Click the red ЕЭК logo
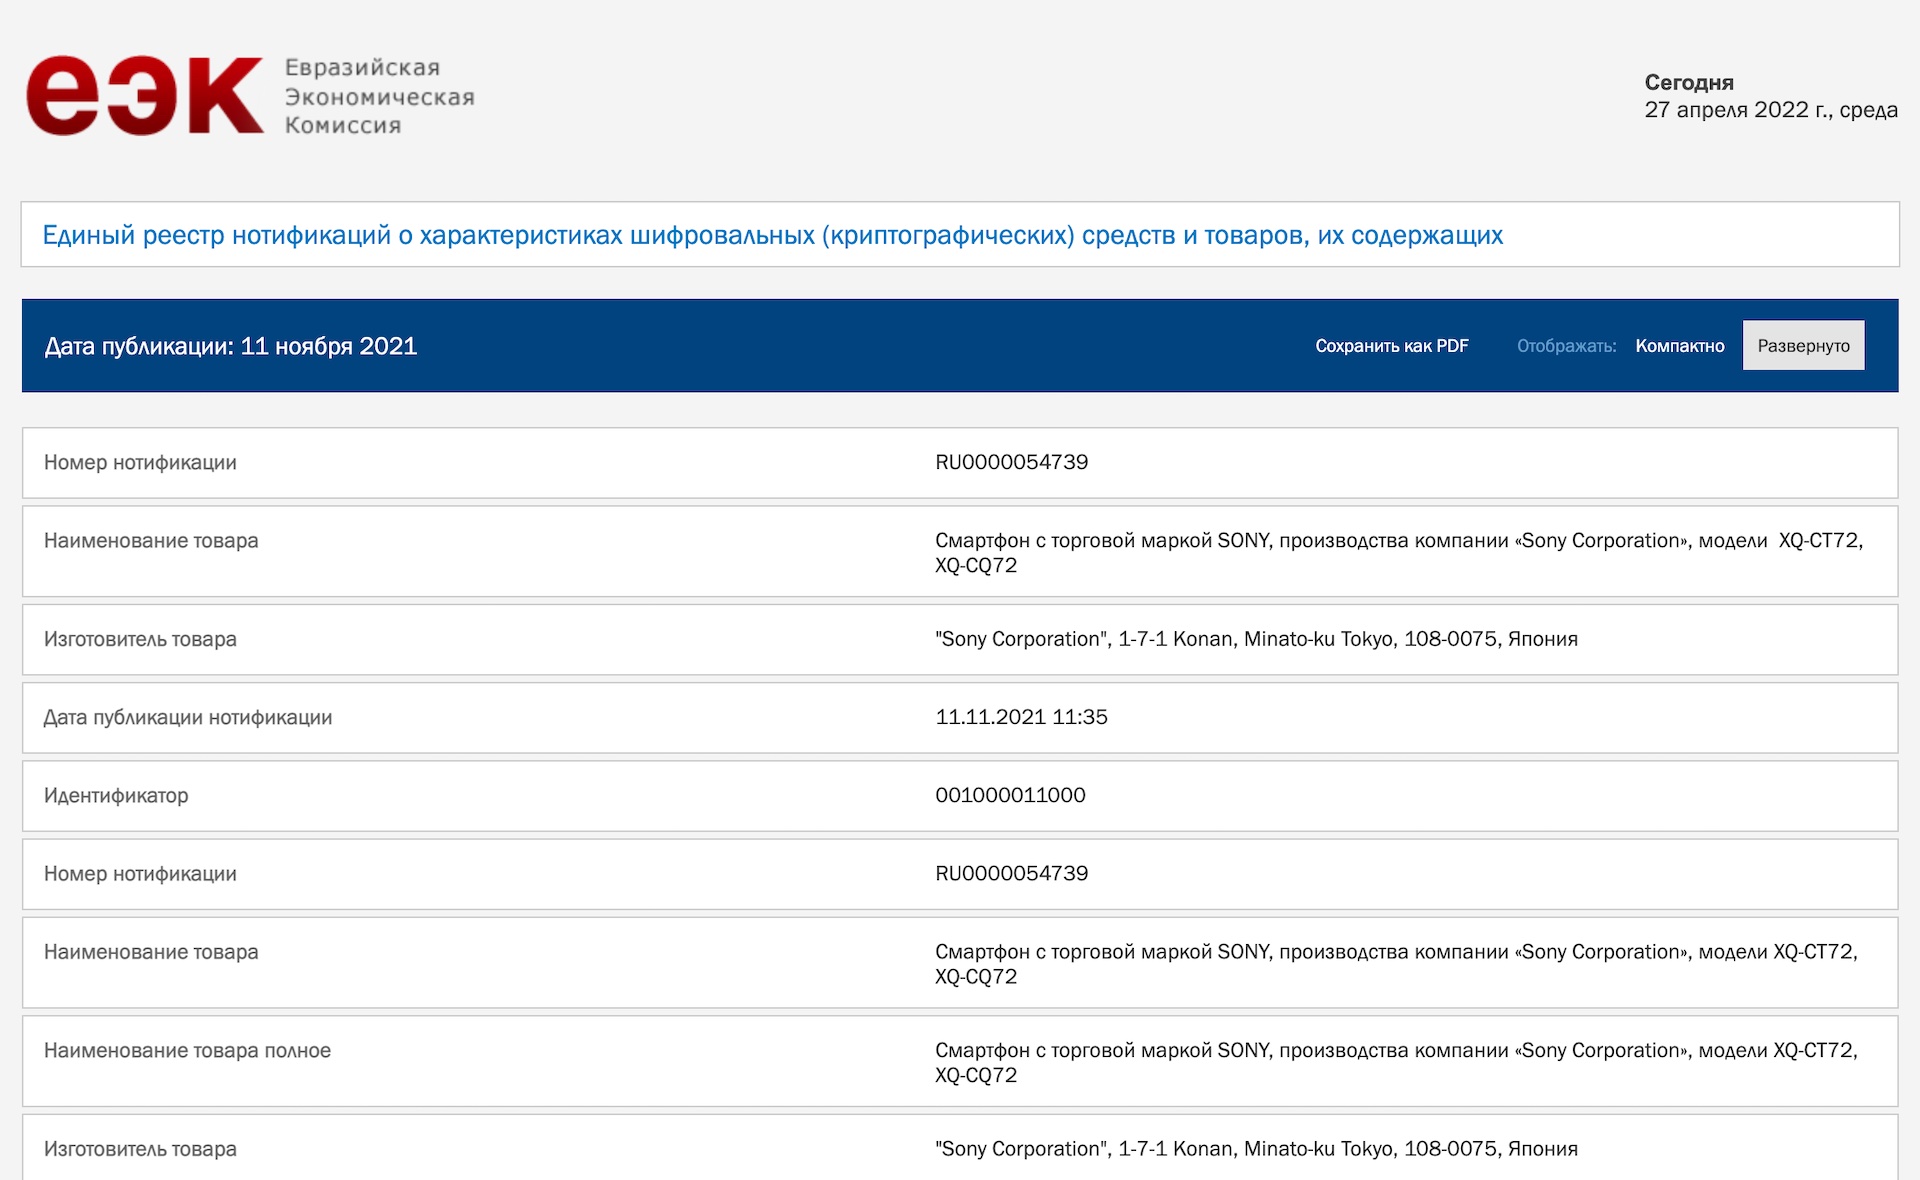The height and width of the screenshot is (1180, 1920). (145, 95)
